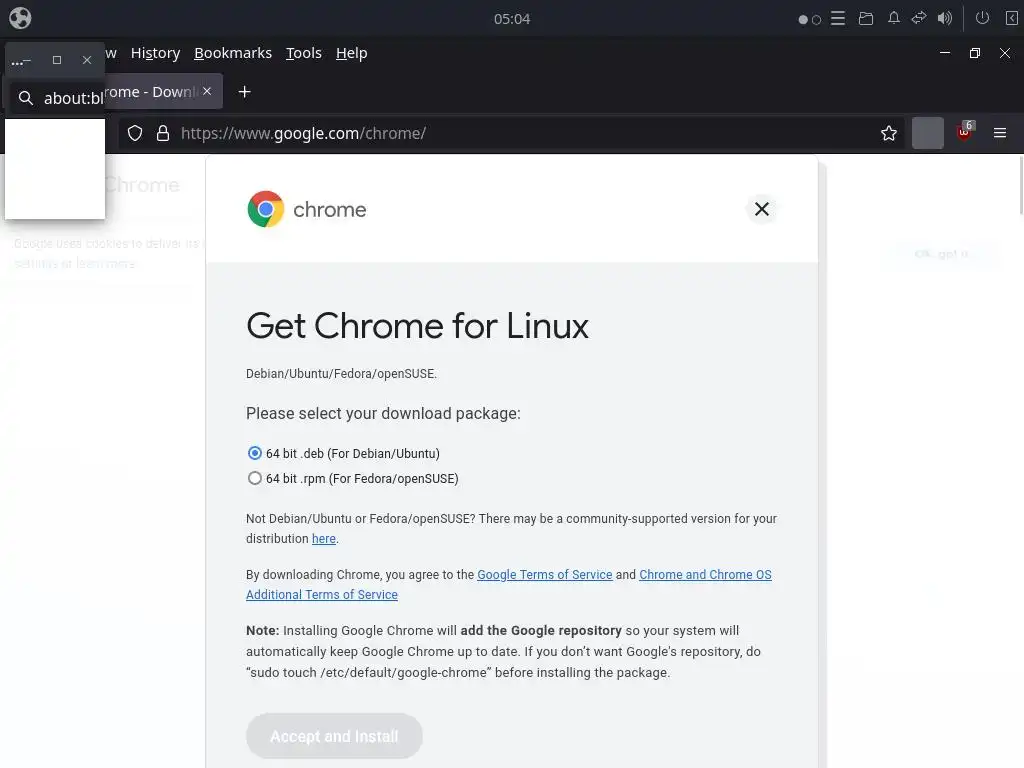Select the Chrome download tab
Image resolution: width=1024 pixels, height=768 pixels.
click(152, 91)
